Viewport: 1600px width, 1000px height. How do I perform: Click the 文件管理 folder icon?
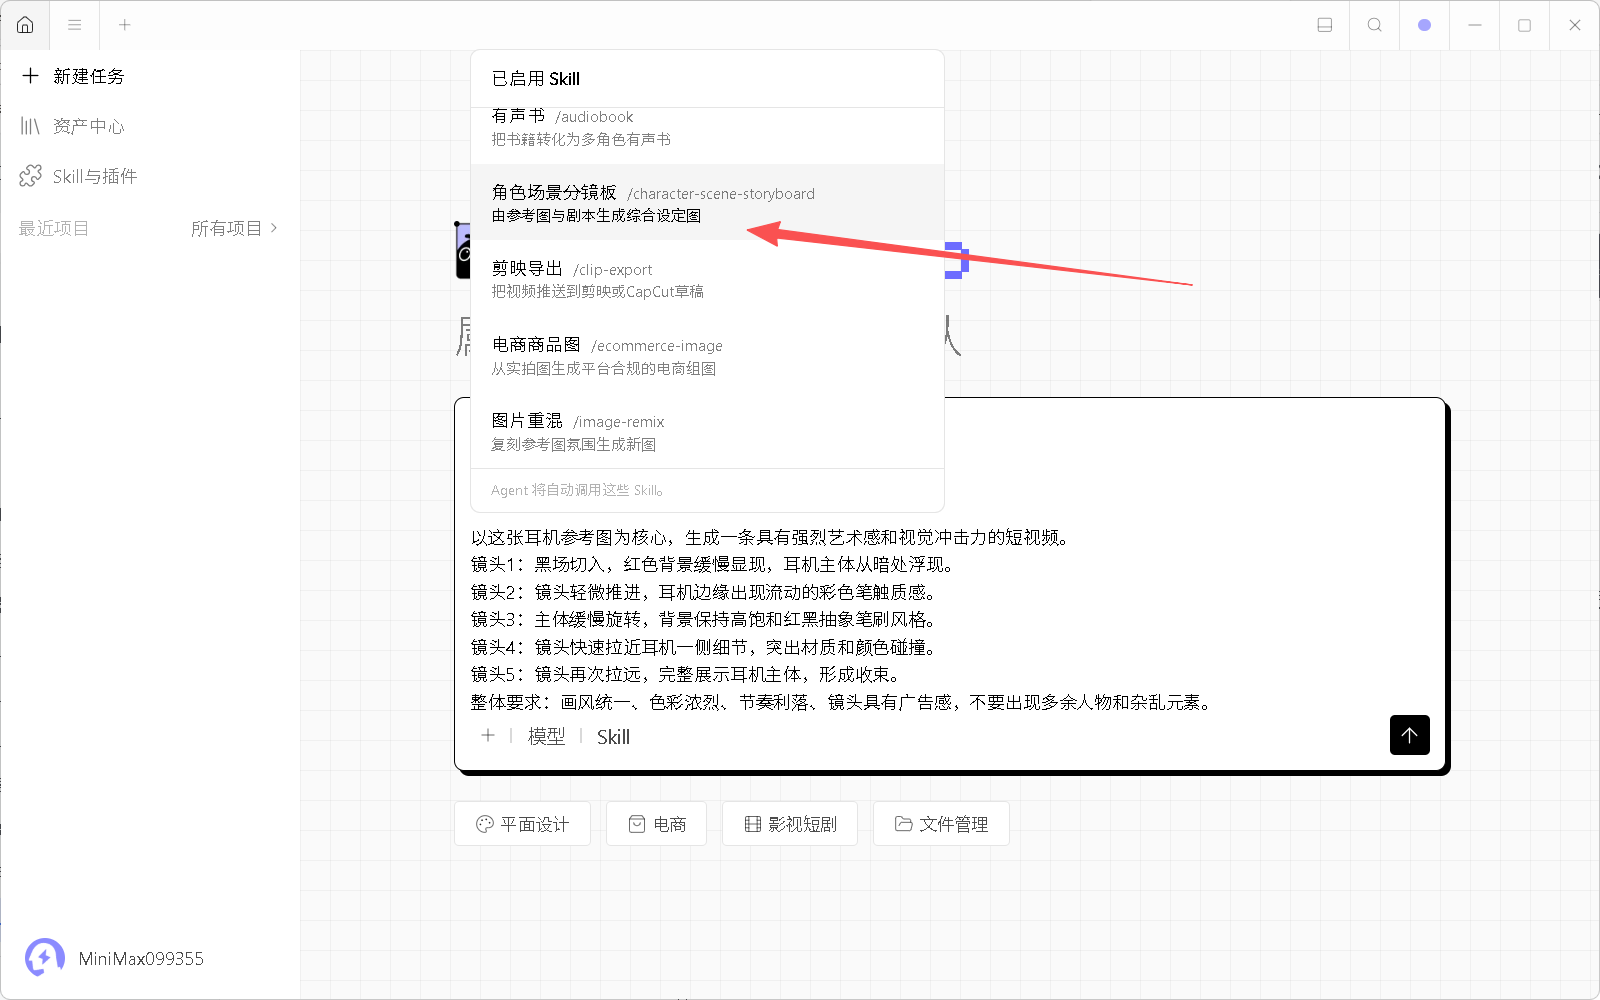[x=904, y=824]
